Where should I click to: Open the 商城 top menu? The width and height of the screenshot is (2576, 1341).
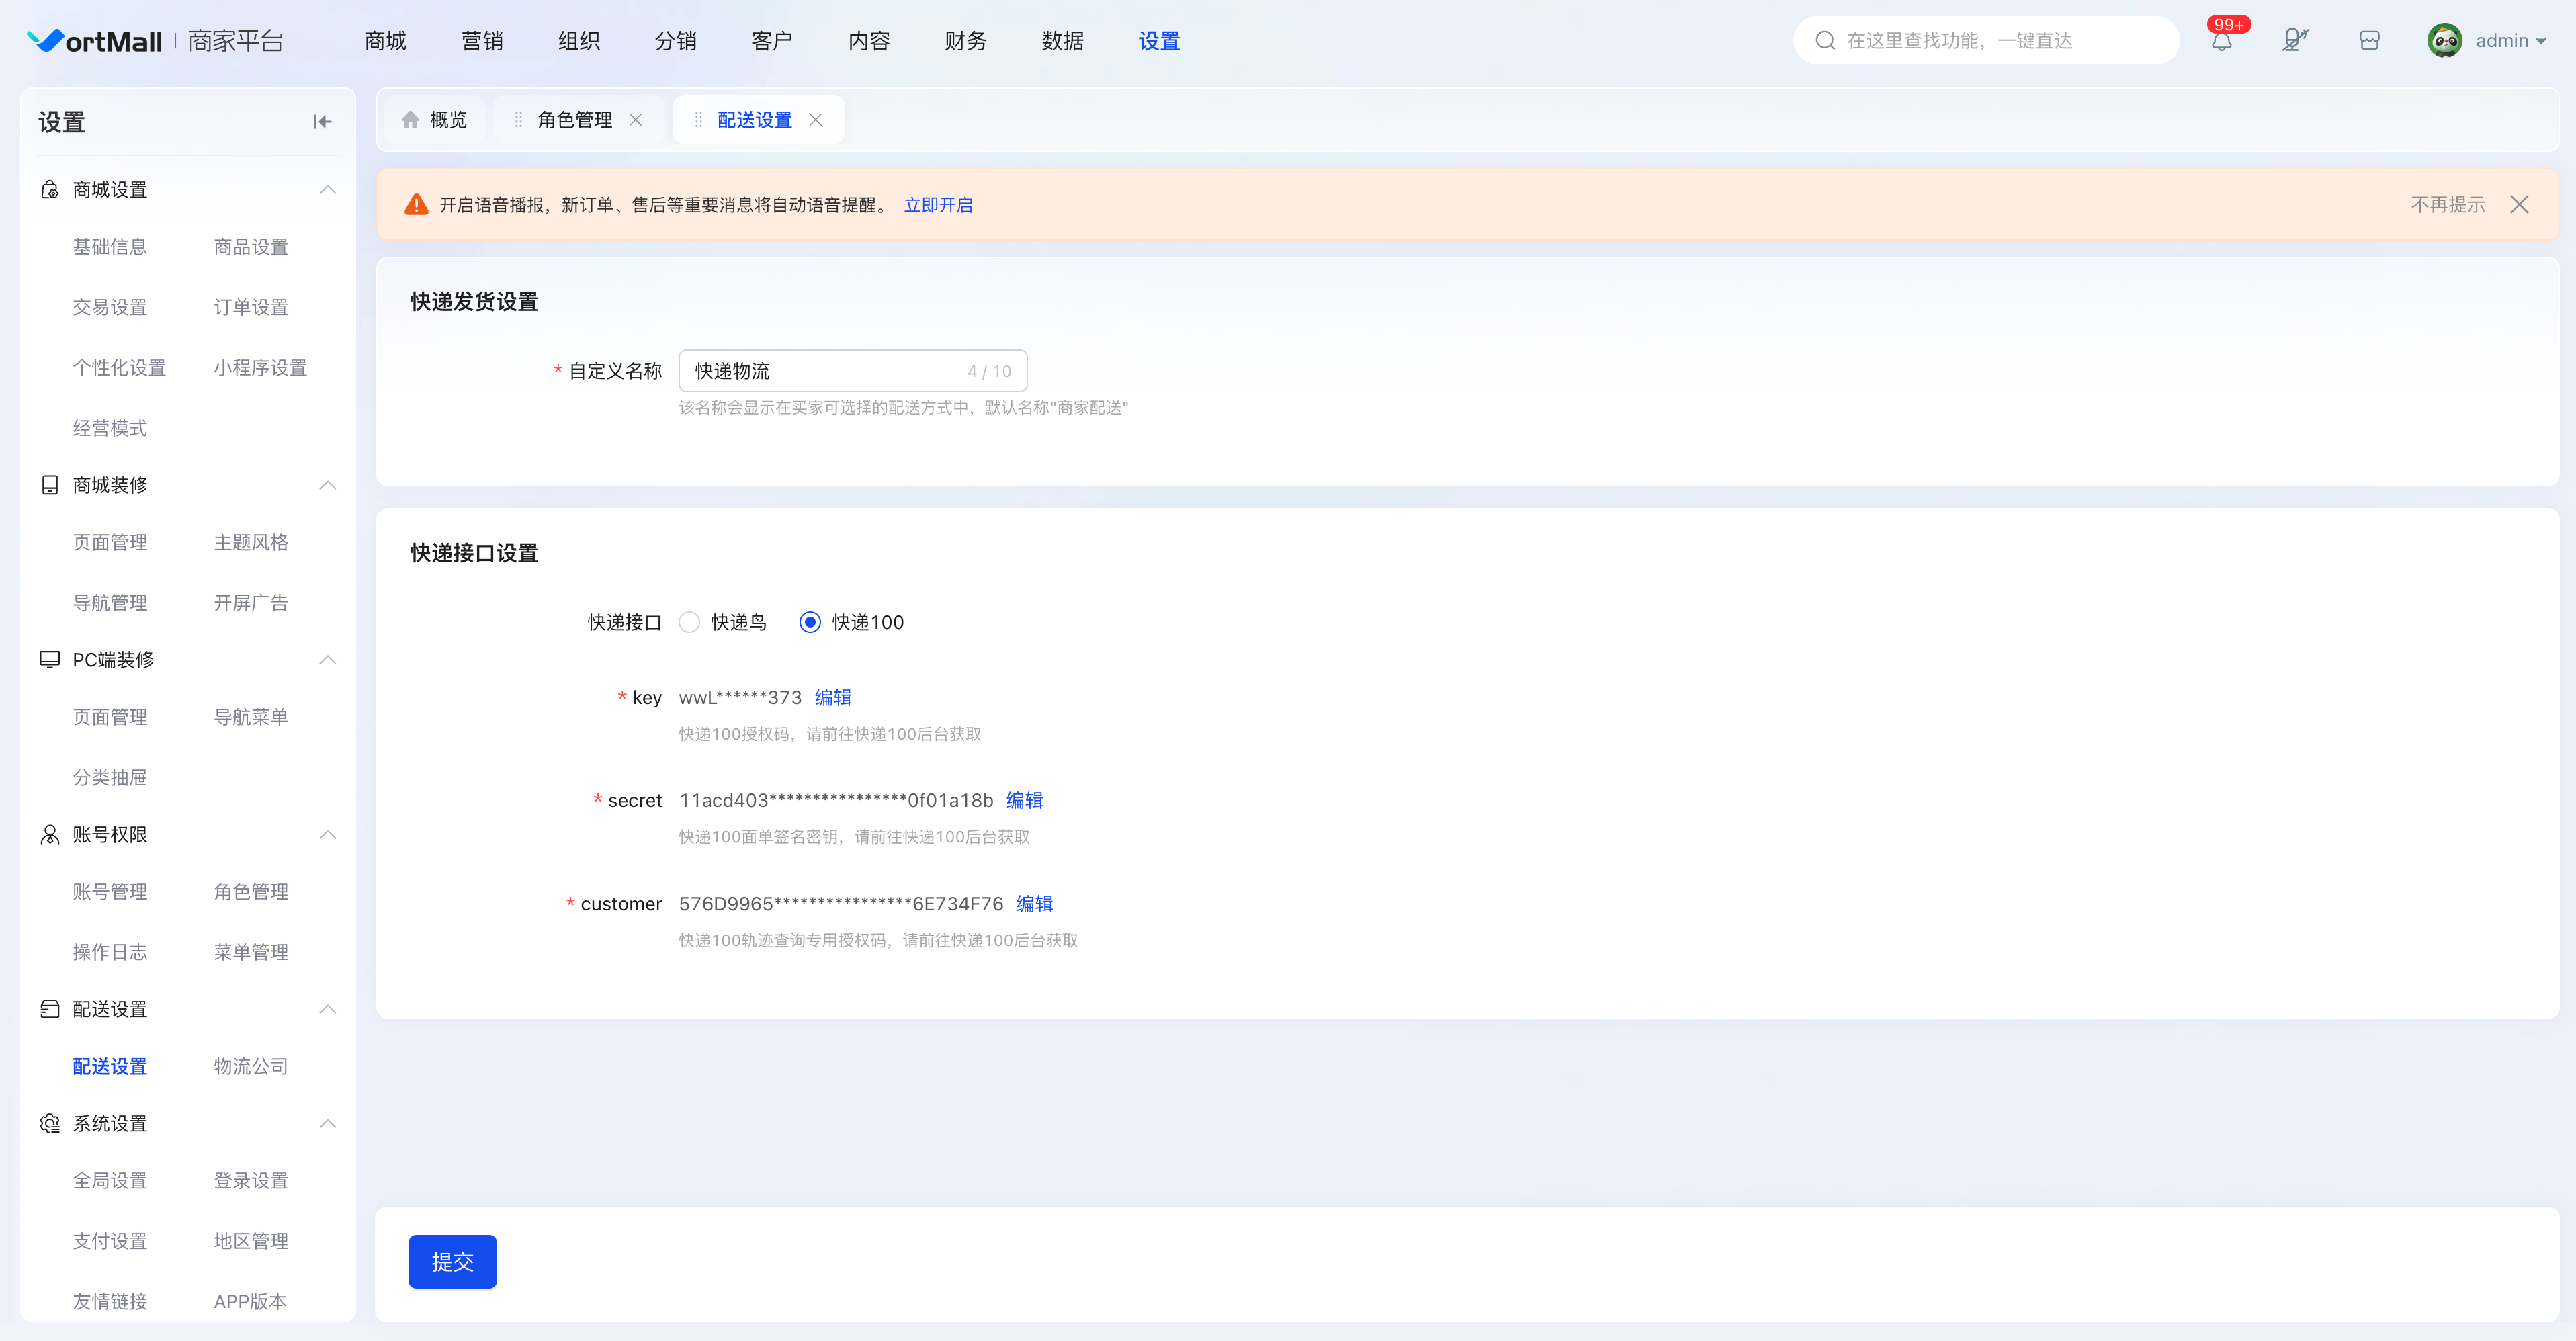point(385,41)
